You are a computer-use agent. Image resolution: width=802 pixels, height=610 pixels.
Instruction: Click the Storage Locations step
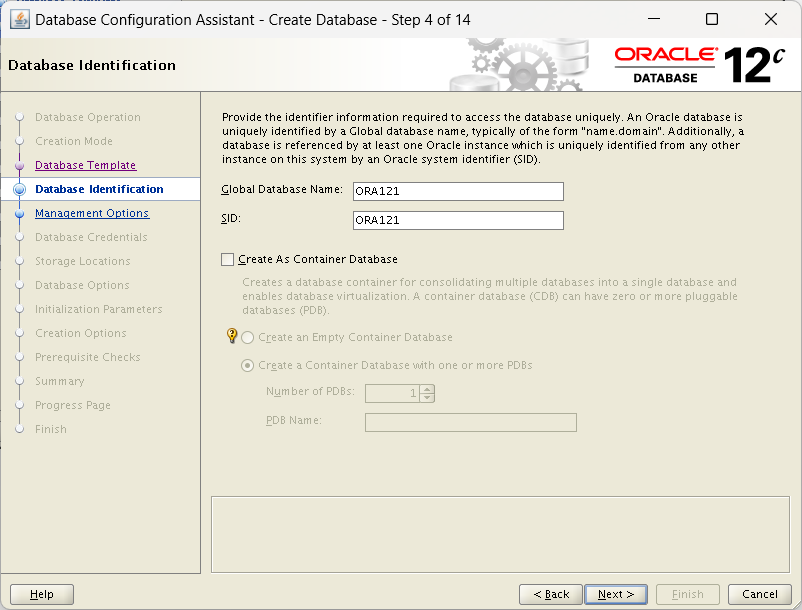tap(82, 261)
